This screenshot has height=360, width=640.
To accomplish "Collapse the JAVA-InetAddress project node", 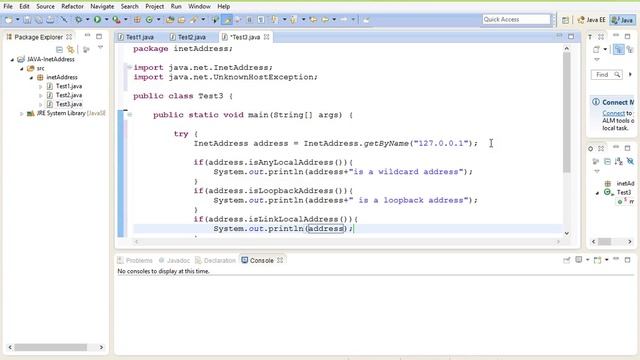I will coord(12,60).
